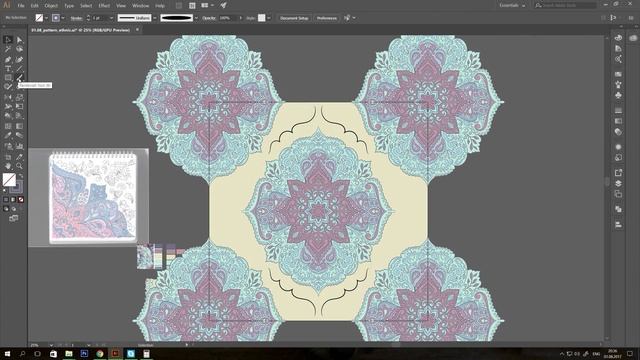
Task: Open the Effect menu
Action: pyautogui.click(x=104, y=6)
